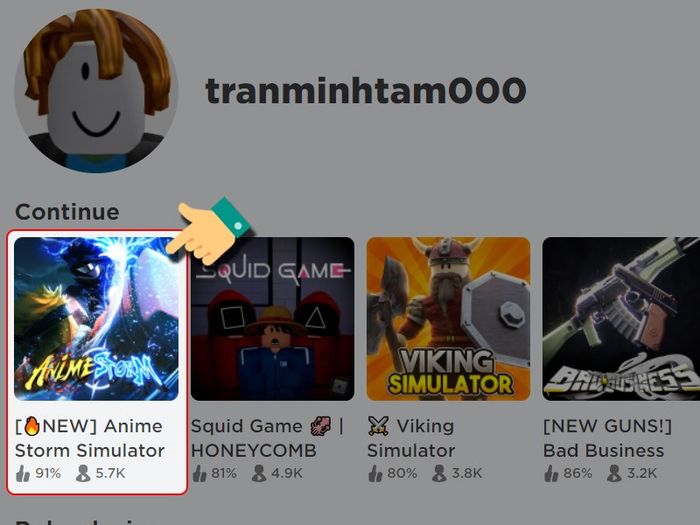The width and height of the screenshot is (700, 525).
Task: Open the Squid Game thumbnail image
Action: (272, 319)
